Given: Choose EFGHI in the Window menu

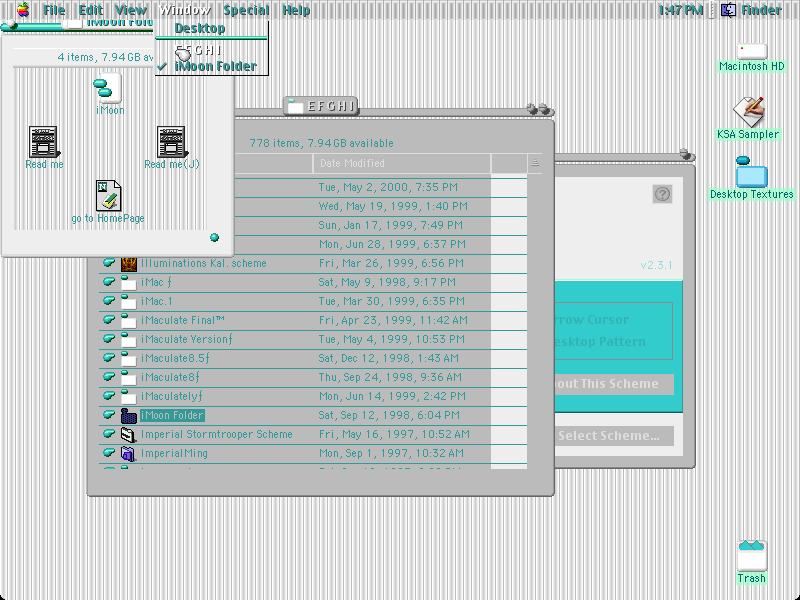Looking at the screenshot, I should [x=211, y=51].
